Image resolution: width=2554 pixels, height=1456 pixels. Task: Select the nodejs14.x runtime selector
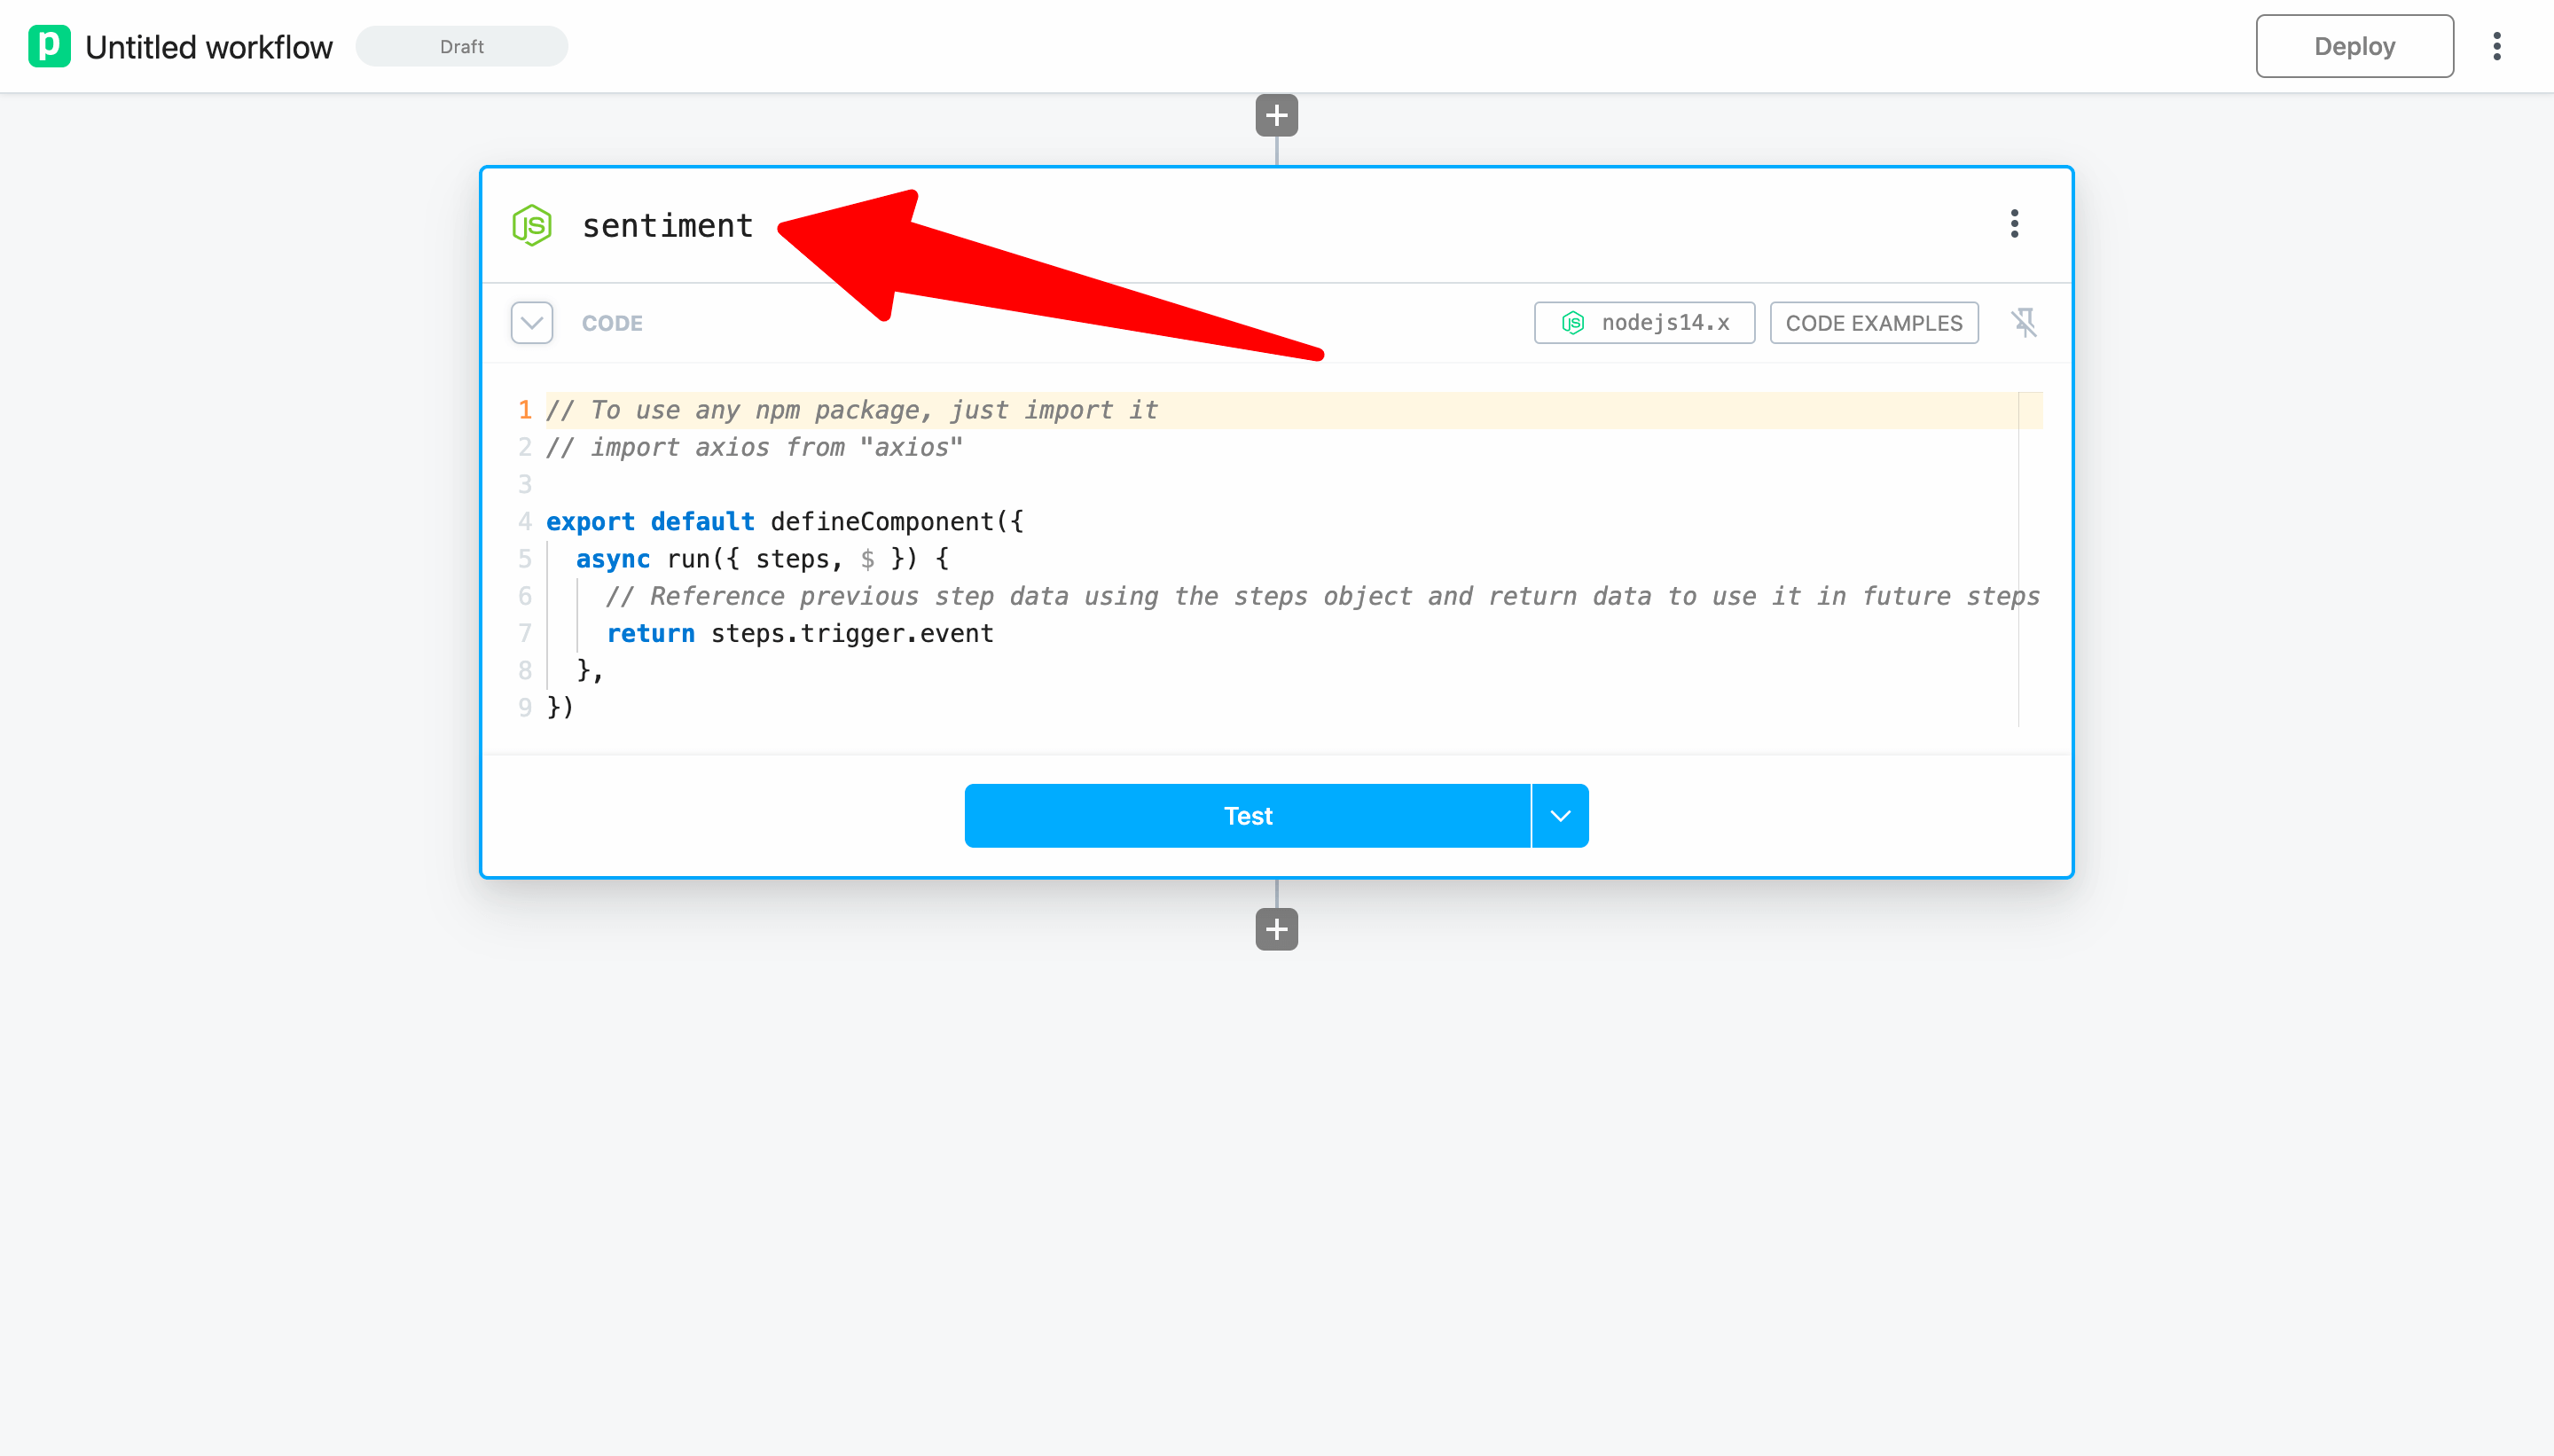pyautogui.click(x=1645, y=323)
